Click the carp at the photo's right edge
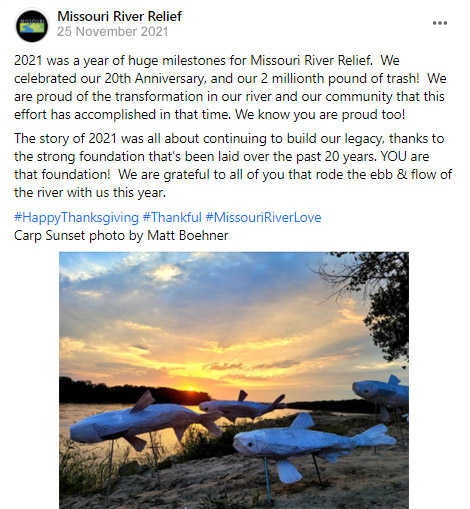This screenshot has height=509, width=470. (x=382, y=393)
